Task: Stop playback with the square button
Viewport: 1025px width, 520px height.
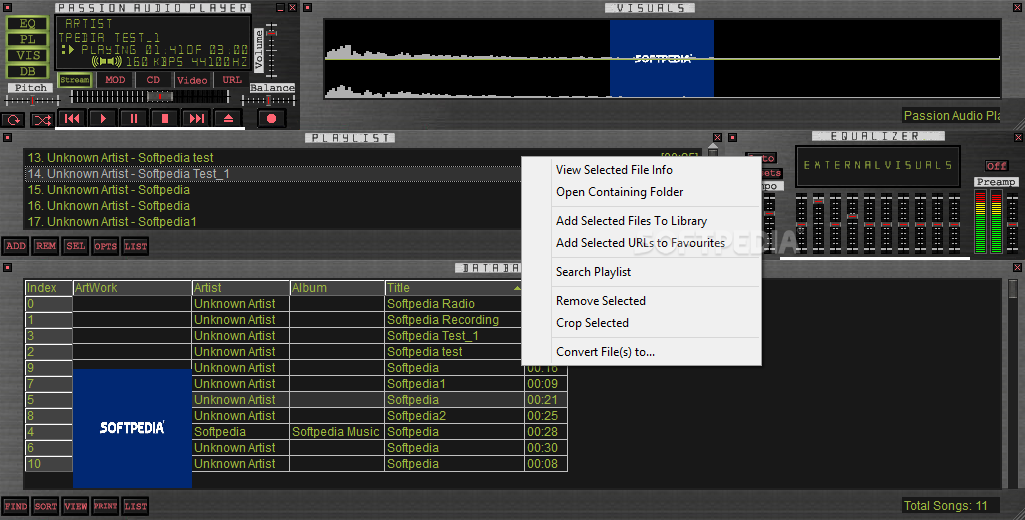Action: tap(165, 118)
